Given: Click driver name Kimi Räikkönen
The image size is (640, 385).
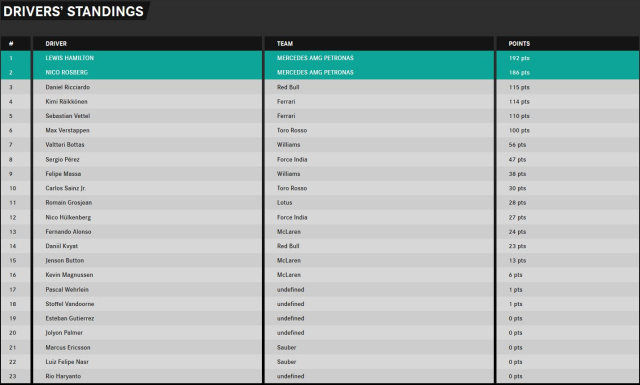Looking at the screenshot, I should [x=67, y=101].
